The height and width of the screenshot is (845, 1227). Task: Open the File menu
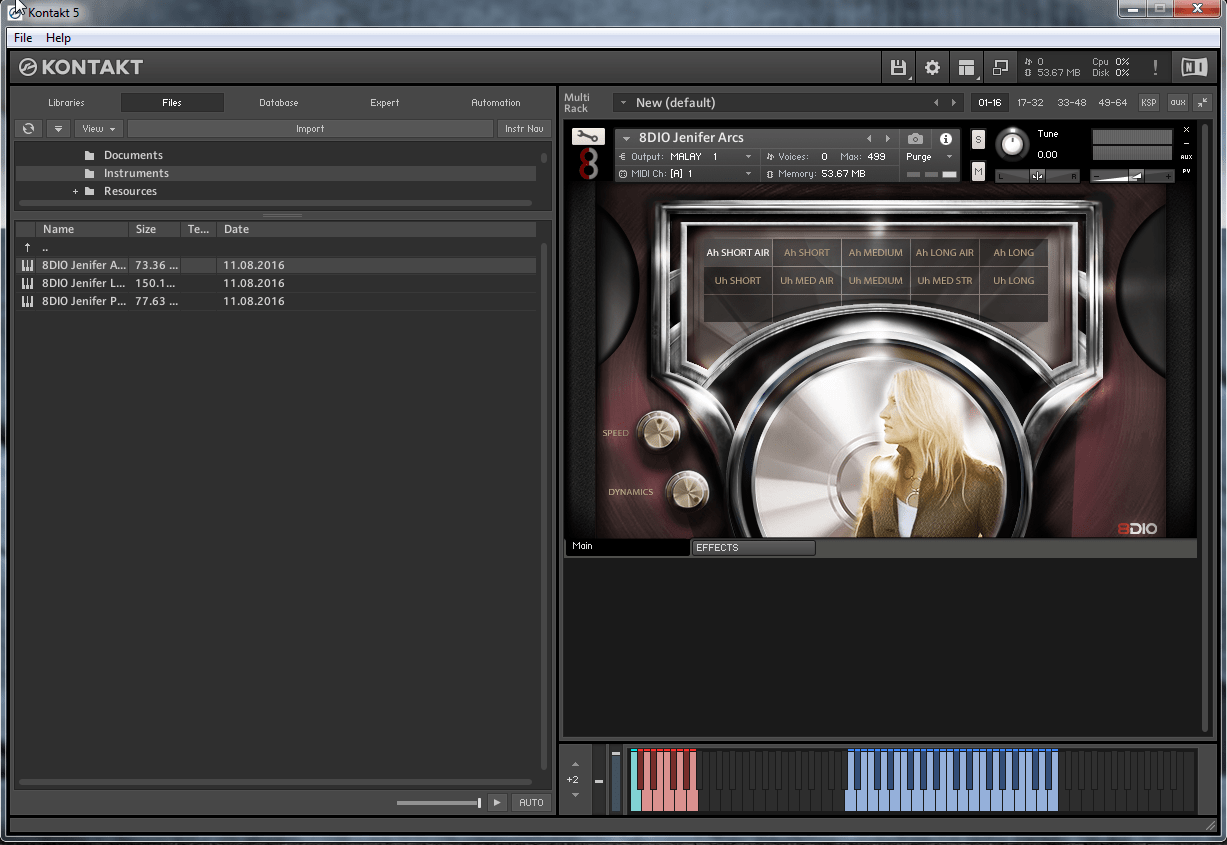click(23, 38)
